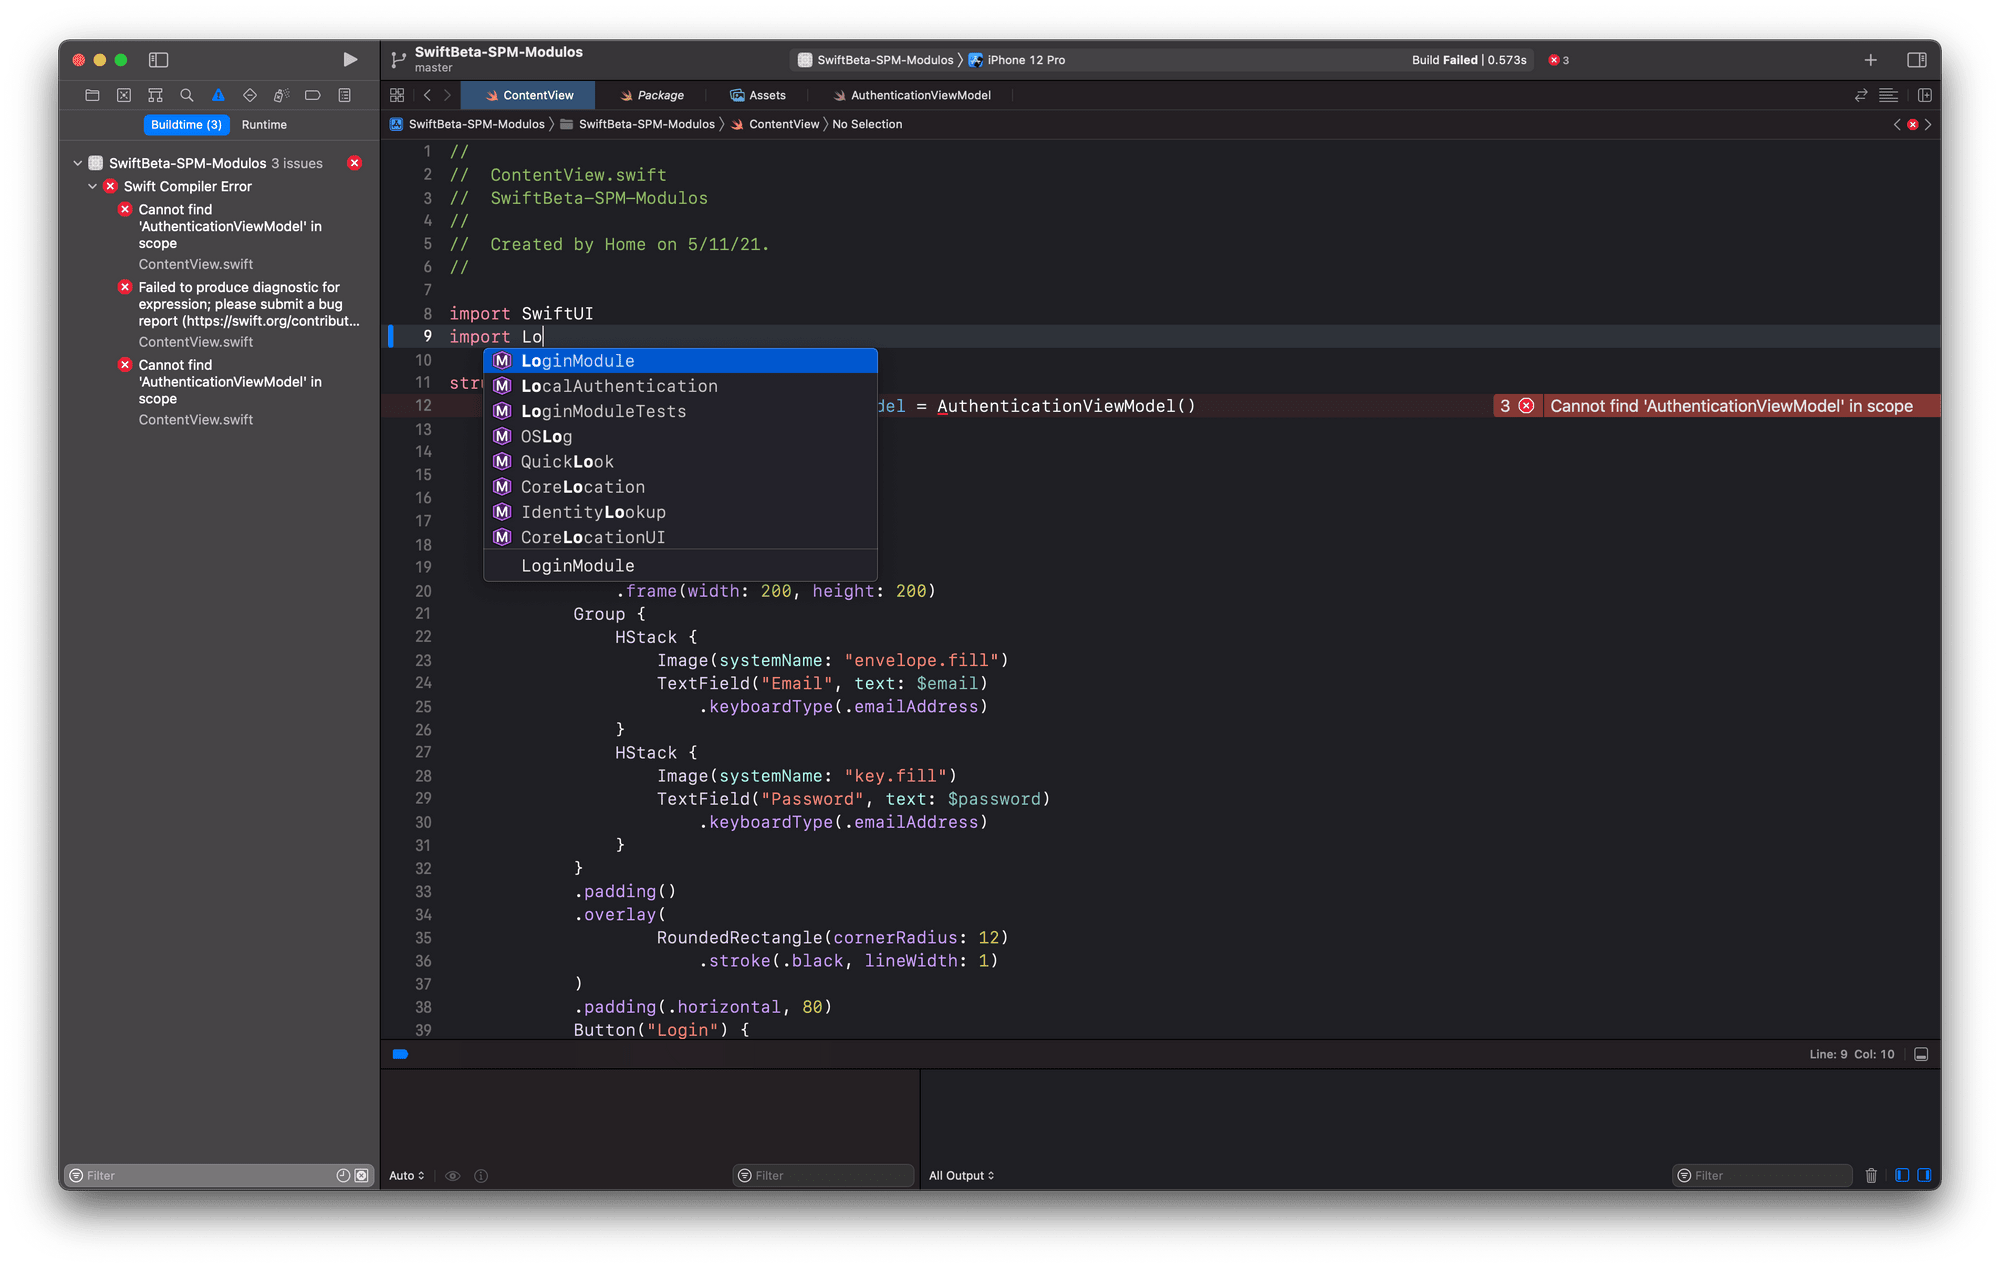Collapse SwiftBeta-SPM-Modulos 3 issues group
This screenshot has height=1268, width=2000.
click(x=78, y=163)
